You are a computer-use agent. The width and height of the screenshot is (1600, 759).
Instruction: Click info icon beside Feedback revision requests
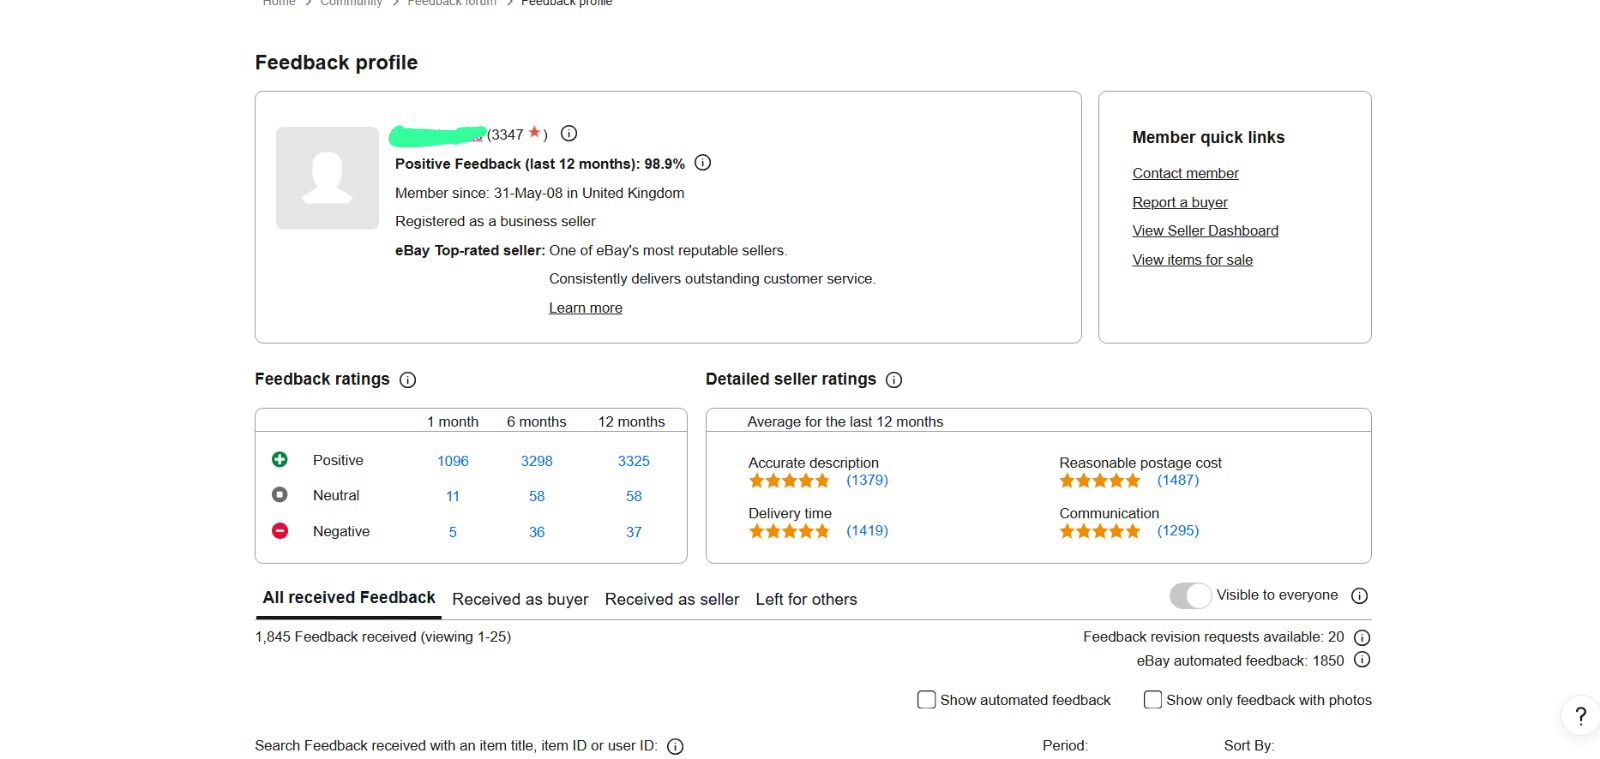[1362, 637]
